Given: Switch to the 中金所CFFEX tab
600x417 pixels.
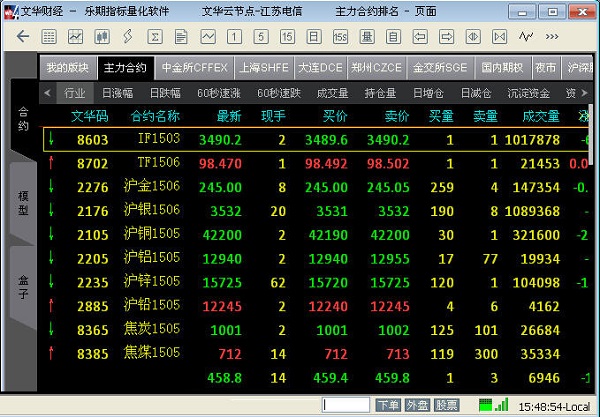Looking at the screenshot, I should [193, 68].
